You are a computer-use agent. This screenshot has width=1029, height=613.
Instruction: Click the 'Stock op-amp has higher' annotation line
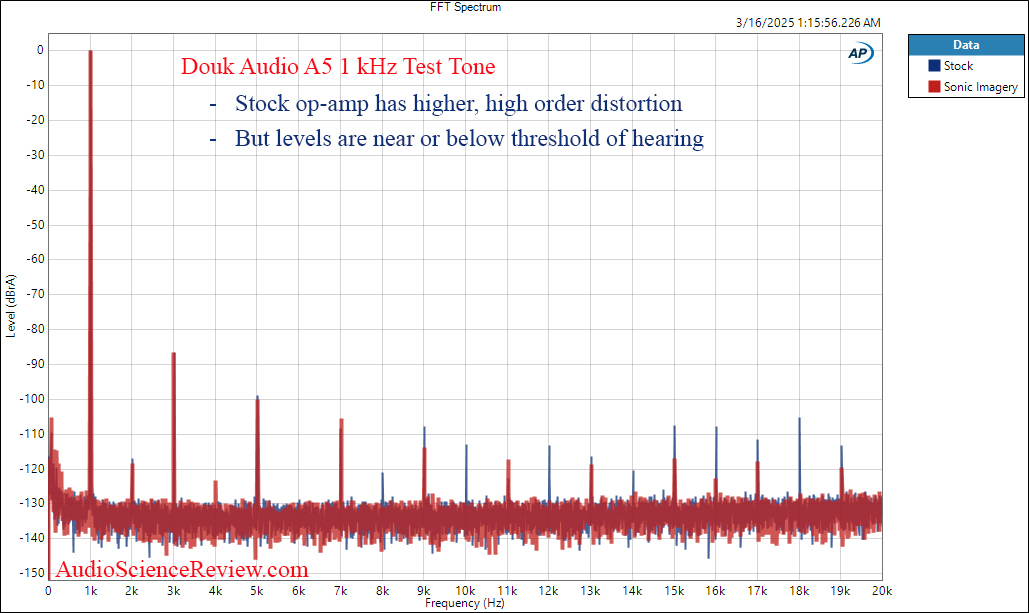tap(459, 104)
